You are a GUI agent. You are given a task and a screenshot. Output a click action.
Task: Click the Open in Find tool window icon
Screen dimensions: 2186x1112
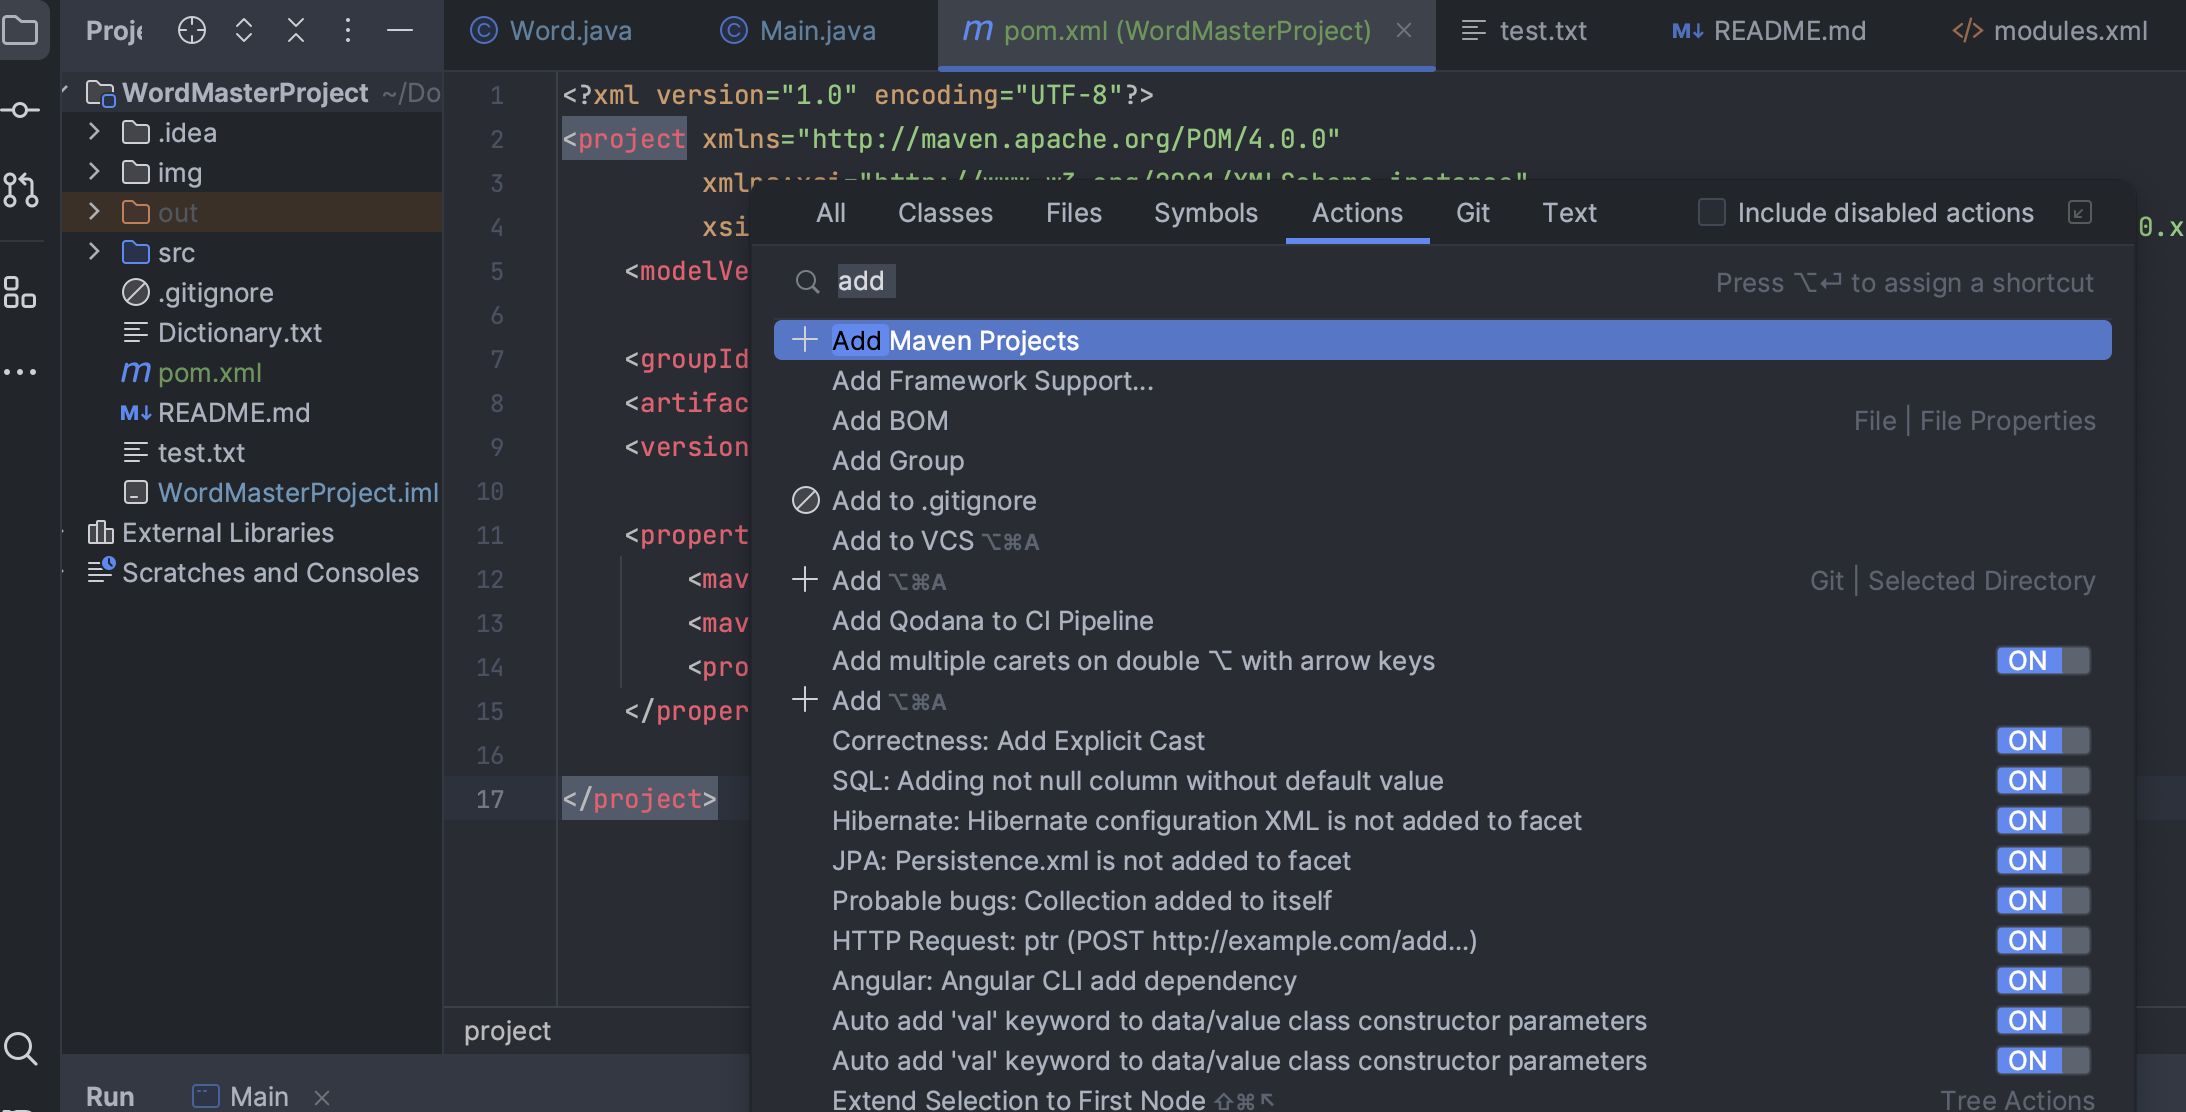[2079, 212]
